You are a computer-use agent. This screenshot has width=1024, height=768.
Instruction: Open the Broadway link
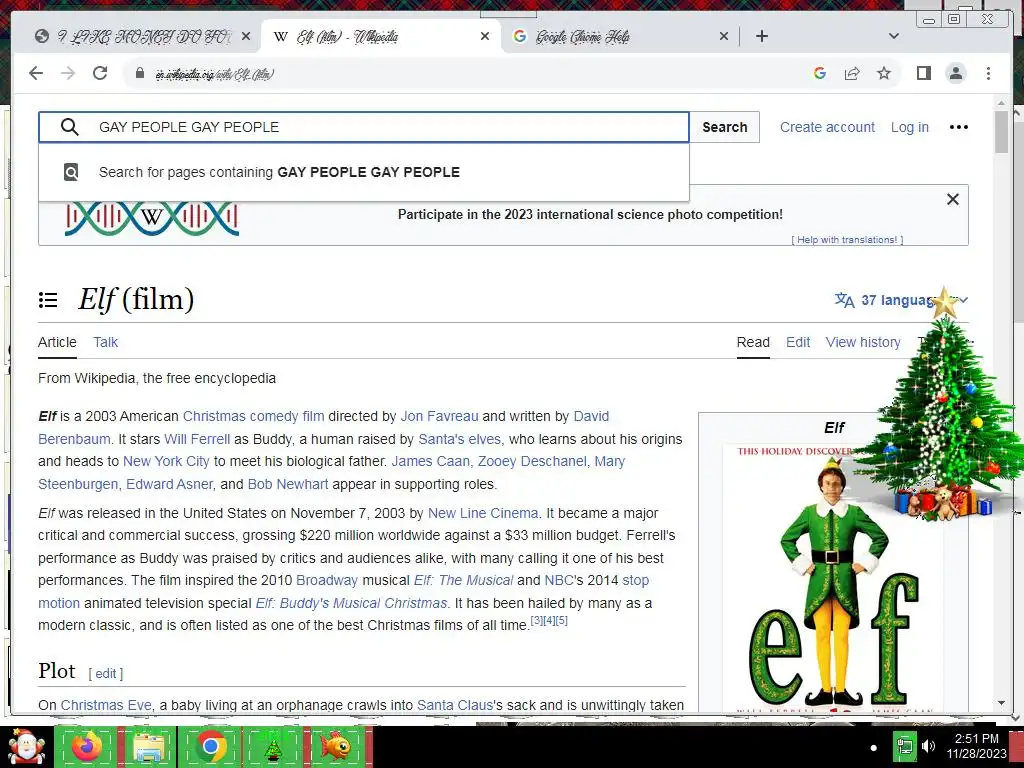click(x=327, y=580)
